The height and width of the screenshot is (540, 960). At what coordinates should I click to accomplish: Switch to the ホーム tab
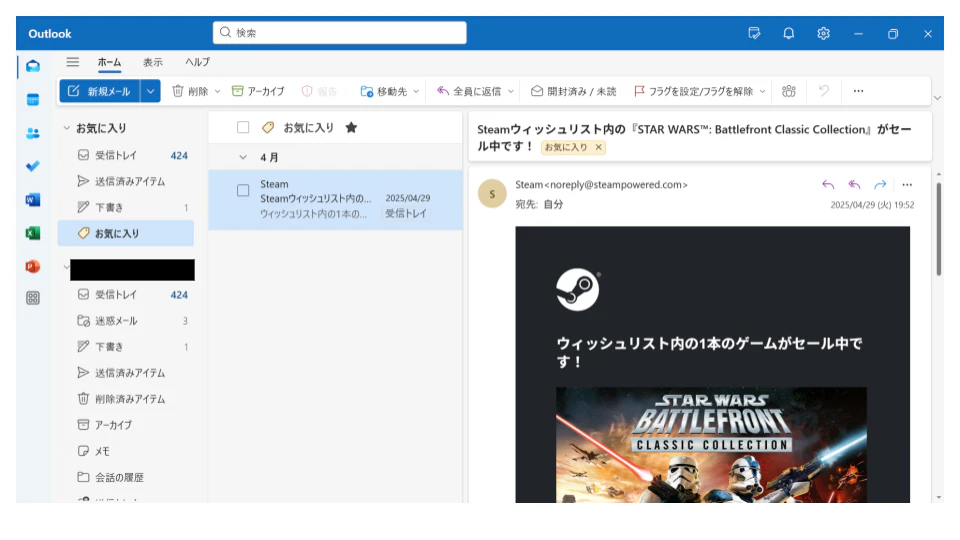pyautogui.click(x=109, y=62)
